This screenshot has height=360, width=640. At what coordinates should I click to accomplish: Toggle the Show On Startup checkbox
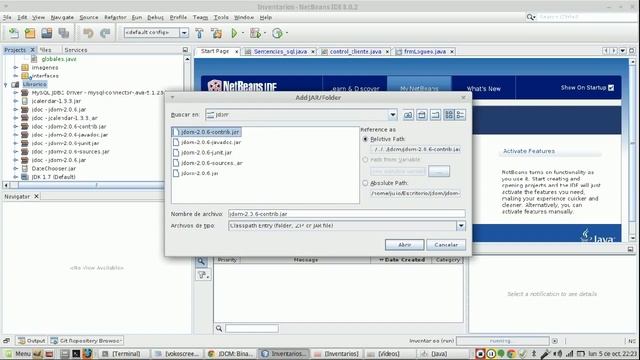coord(611,88)
